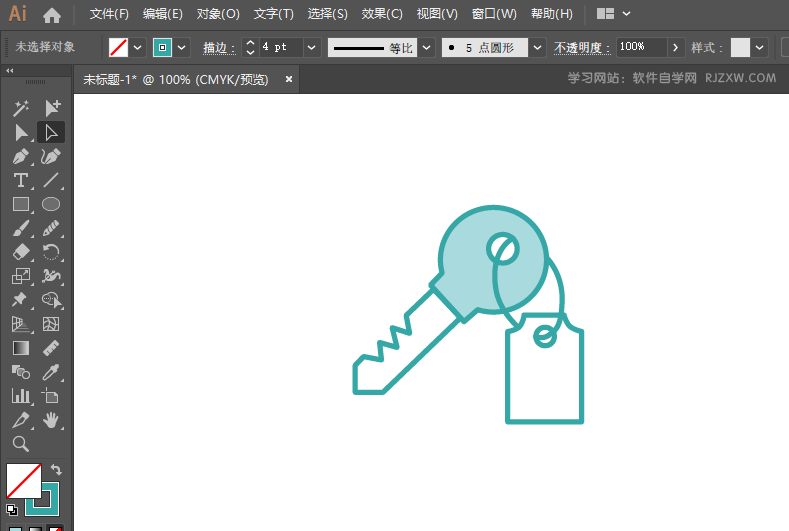Open the 窗口(W) menu

click(x=494, y=14)
